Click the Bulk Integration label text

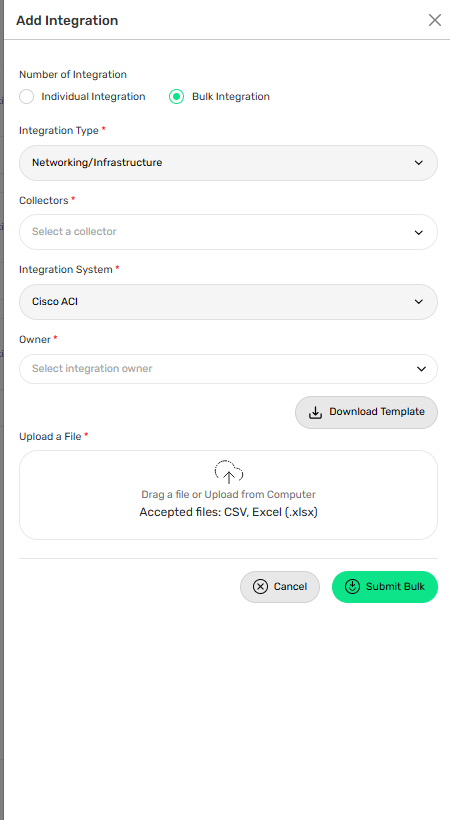coord(231,97)
